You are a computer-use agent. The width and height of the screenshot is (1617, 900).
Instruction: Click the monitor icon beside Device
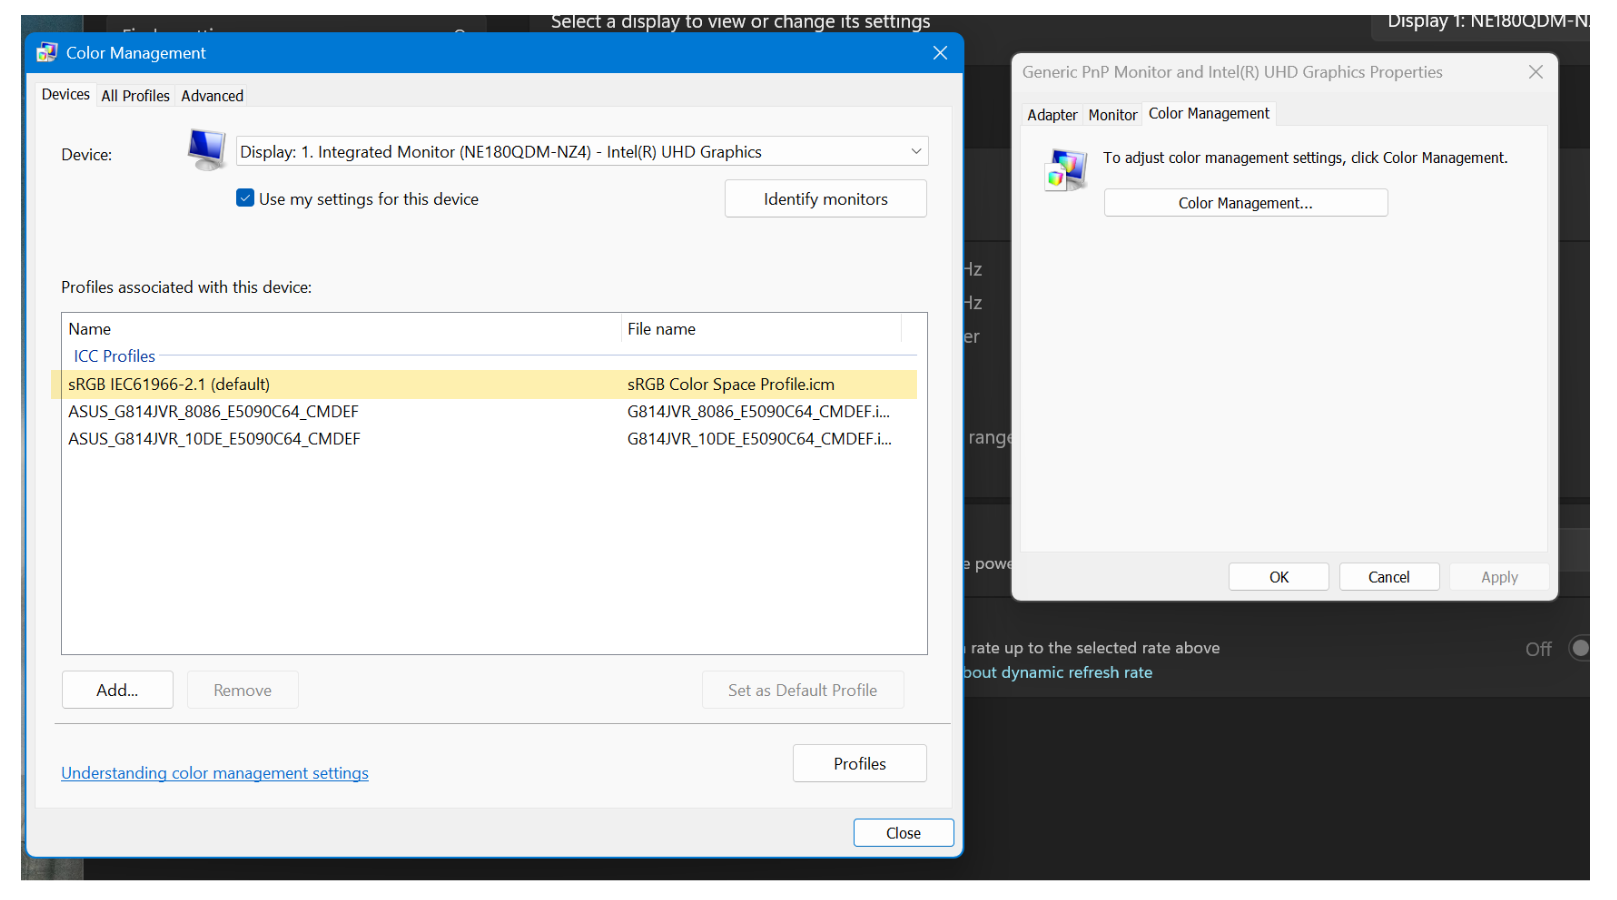[207, 150]
